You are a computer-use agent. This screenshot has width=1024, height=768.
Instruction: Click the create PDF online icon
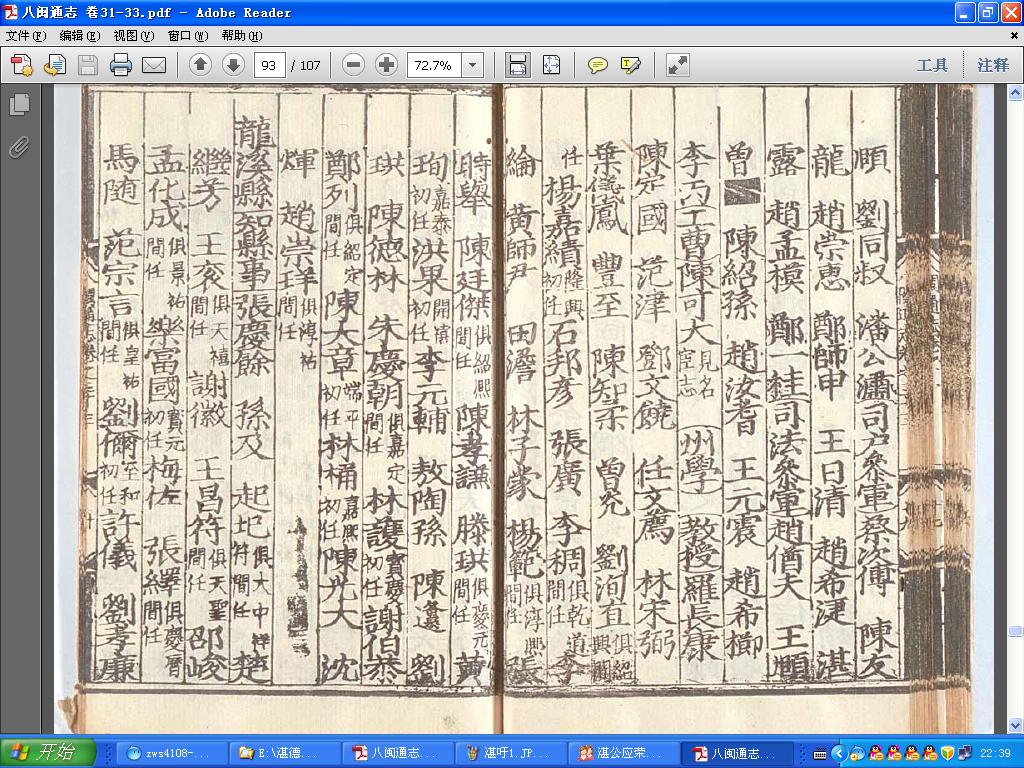(x=22, y=65)
